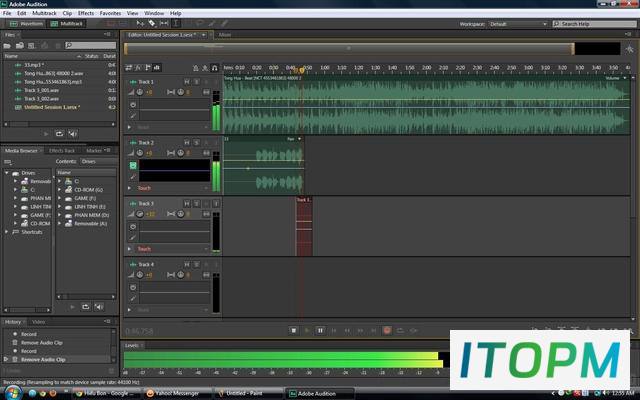This screenshot has width=640, height=400.
Task: Open Editor session dropdown arrow
Action: [x=203, y=35]
